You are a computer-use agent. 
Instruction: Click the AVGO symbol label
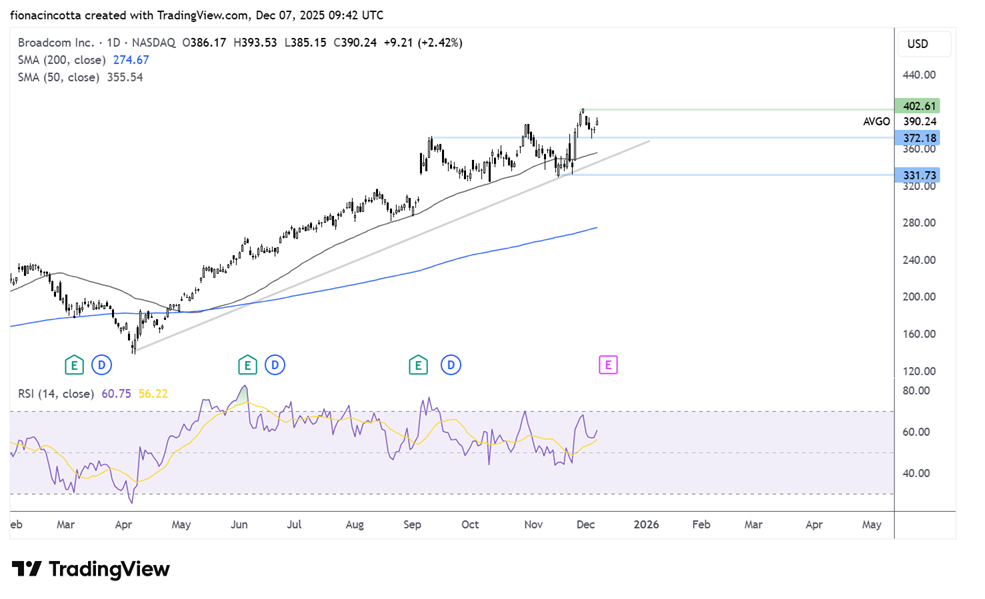tap(876, 122)
